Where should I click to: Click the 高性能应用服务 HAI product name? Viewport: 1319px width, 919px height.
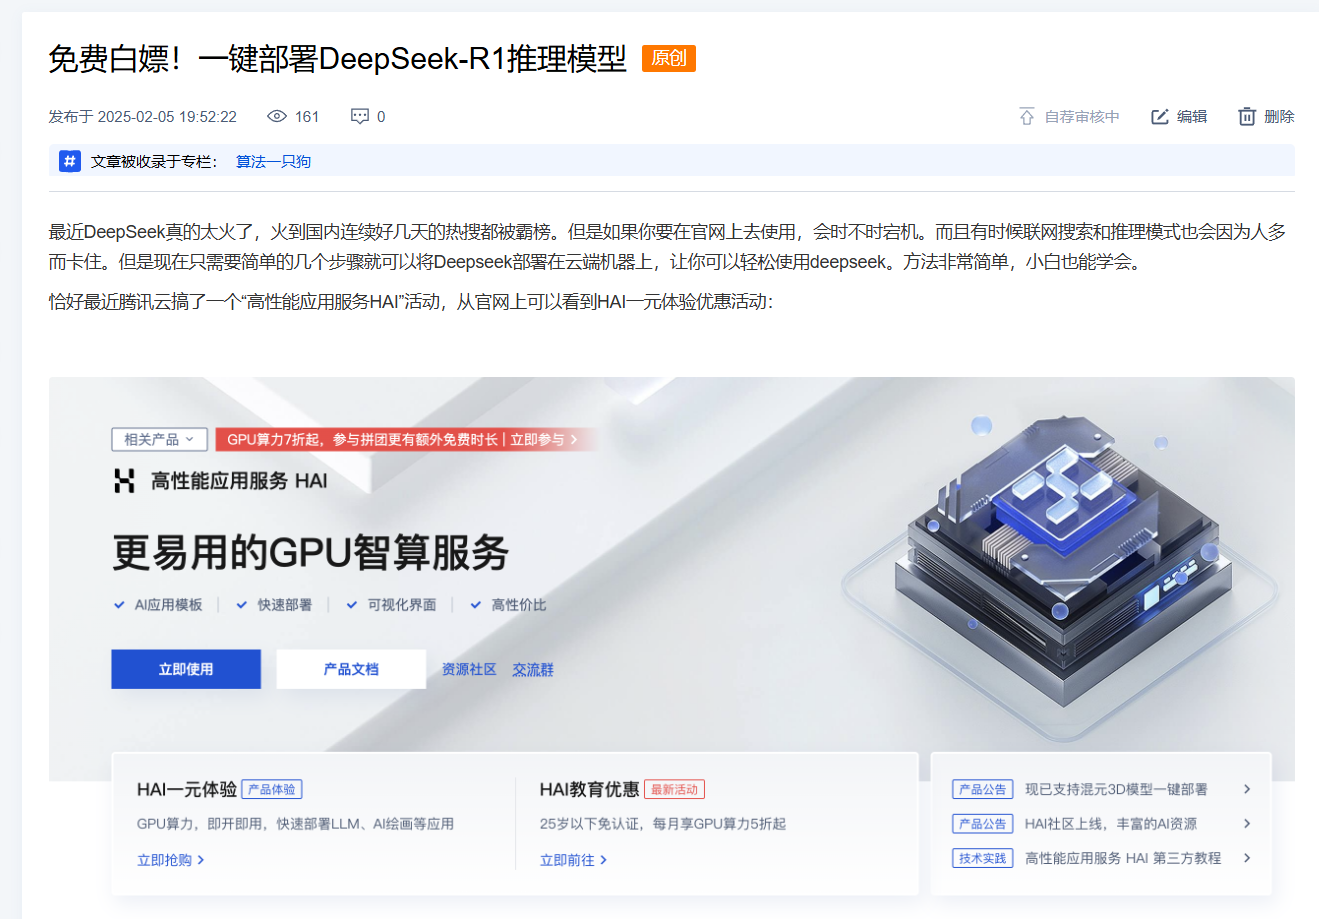point(239,481)
